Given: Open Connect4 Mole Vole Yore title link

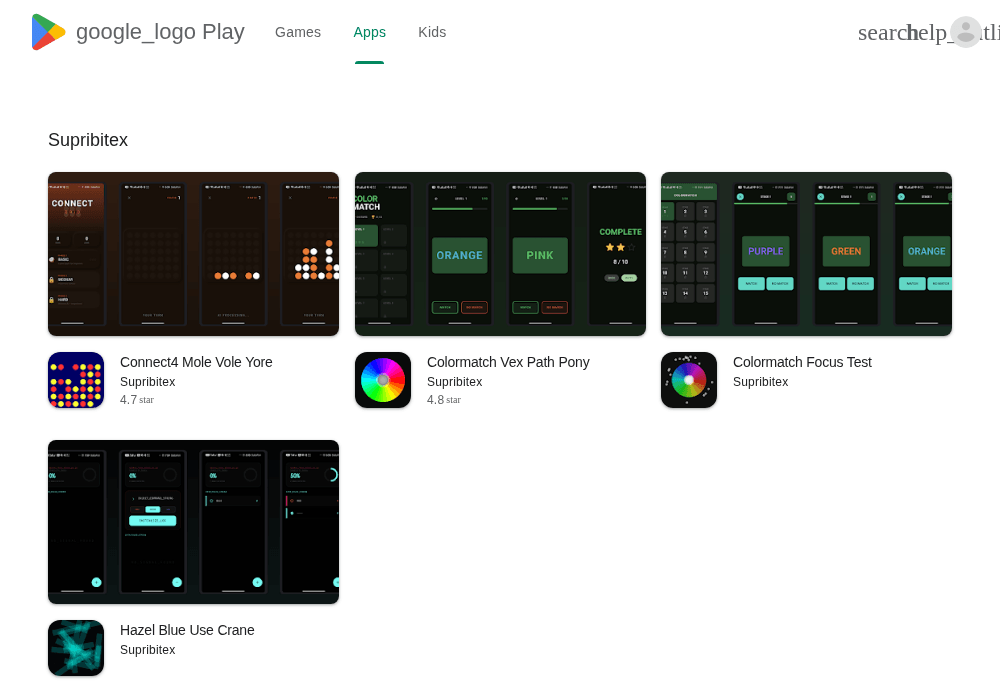Looking at the screenshot, I should click(x=196, y=362).
